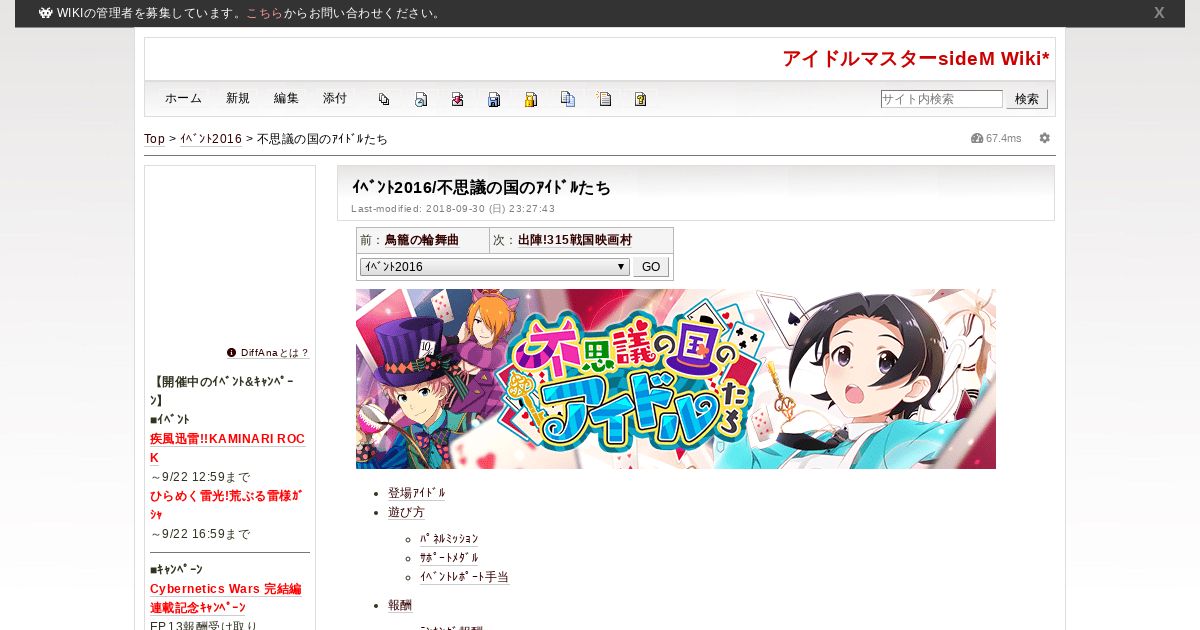Jump to 登場ｱｲﾄﾞﾙ section

416,493
